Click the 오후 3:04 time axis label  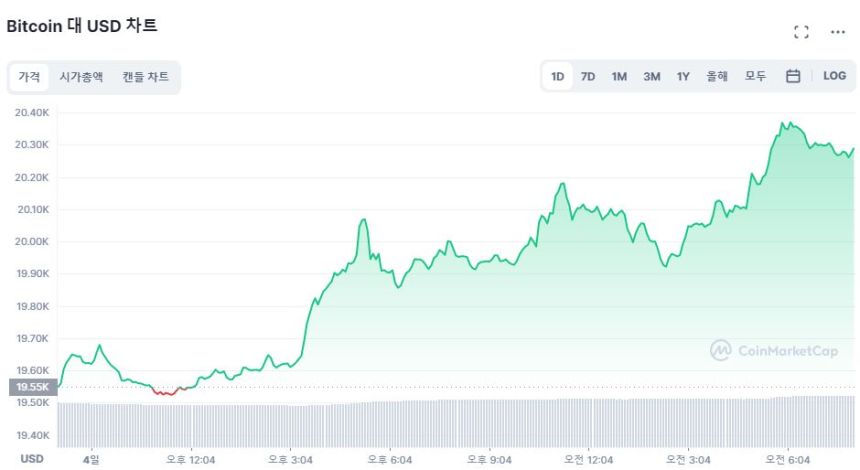click(290, 459)
